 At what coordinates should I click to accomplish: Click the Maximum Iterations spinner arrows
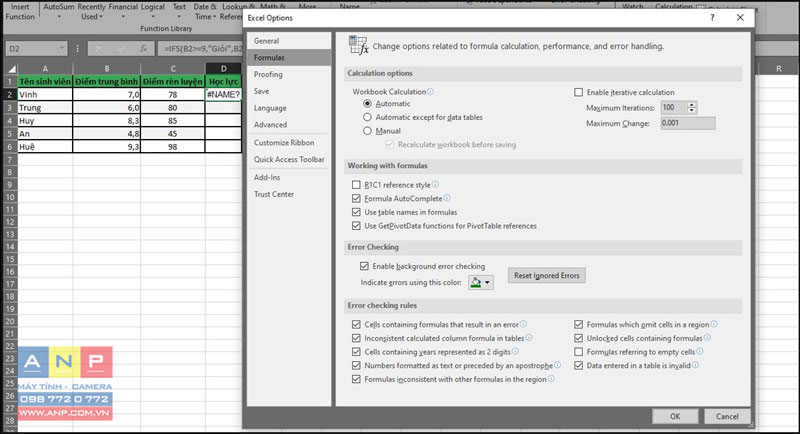[x=692, y=108]
